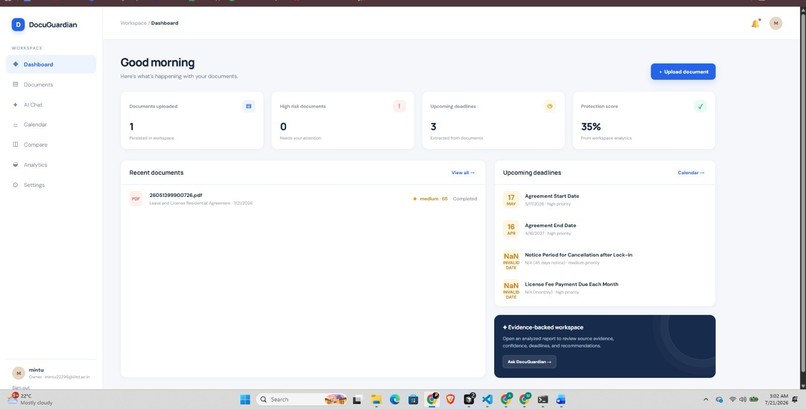
Task: Click the High risk documents count 0
Action: (283, 126)
